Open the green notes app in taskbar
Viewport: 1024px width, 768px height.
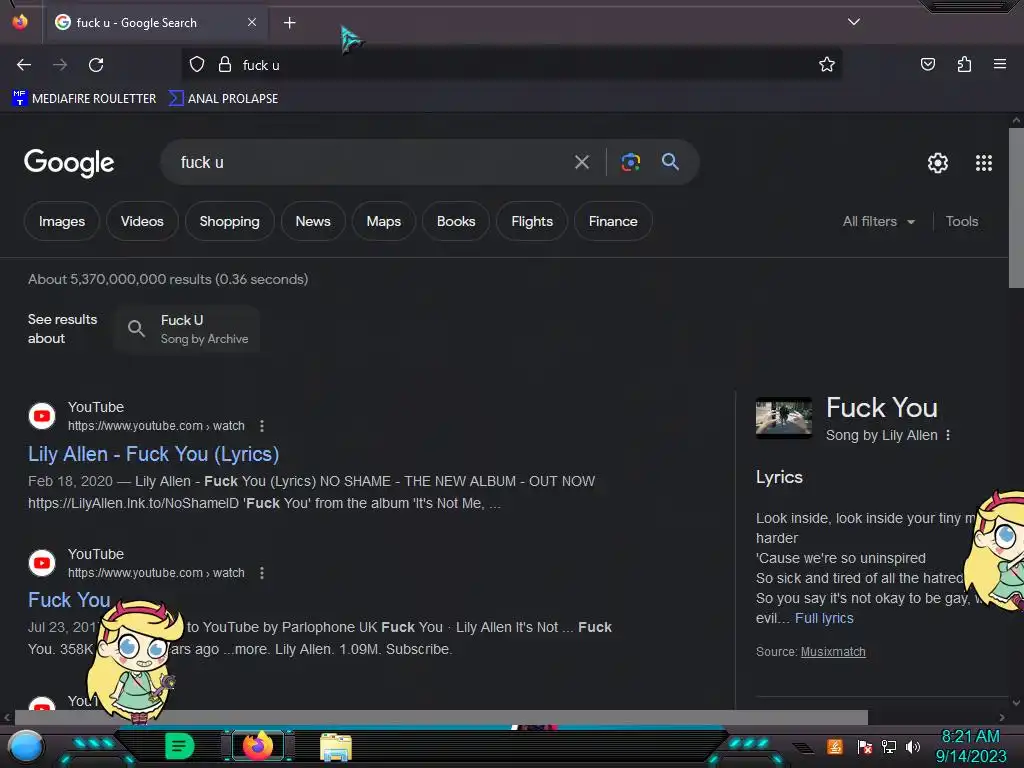179,746
